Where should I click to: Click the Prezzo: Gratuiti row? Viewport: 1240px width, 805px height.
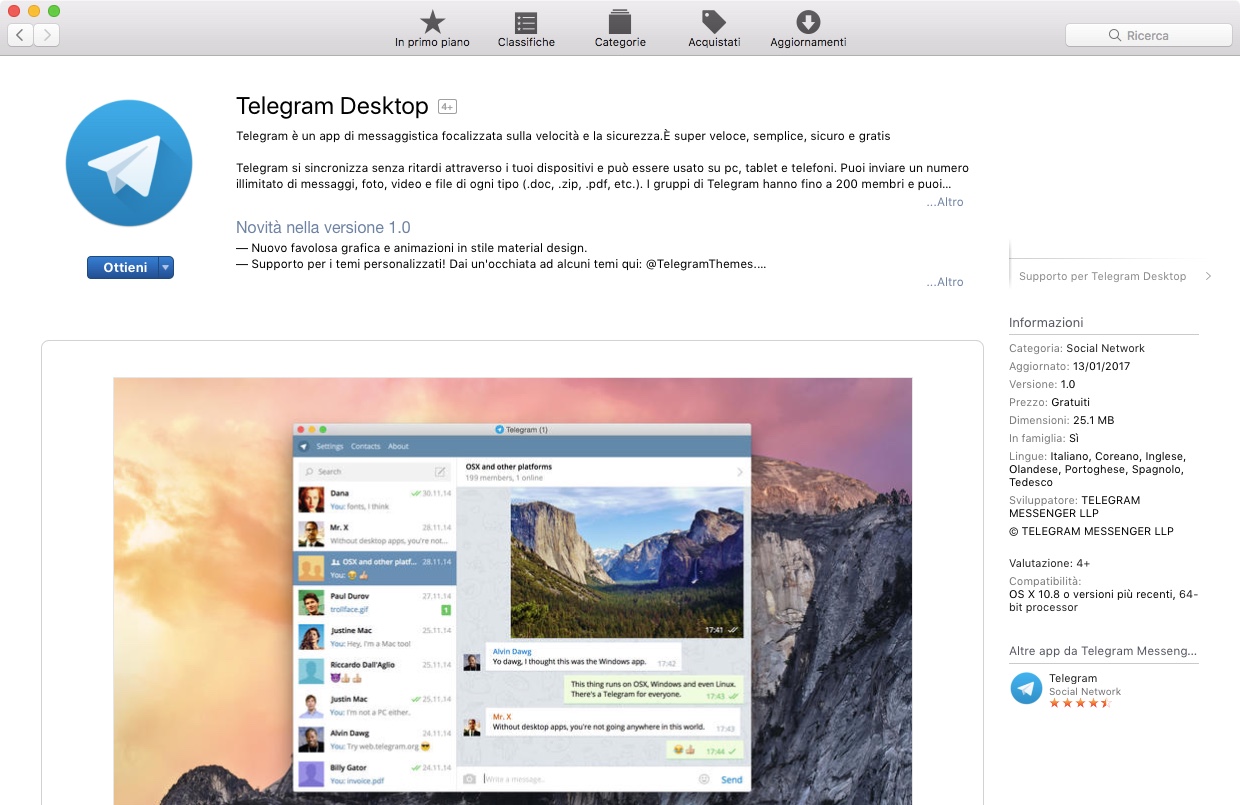coord(1050,402)
